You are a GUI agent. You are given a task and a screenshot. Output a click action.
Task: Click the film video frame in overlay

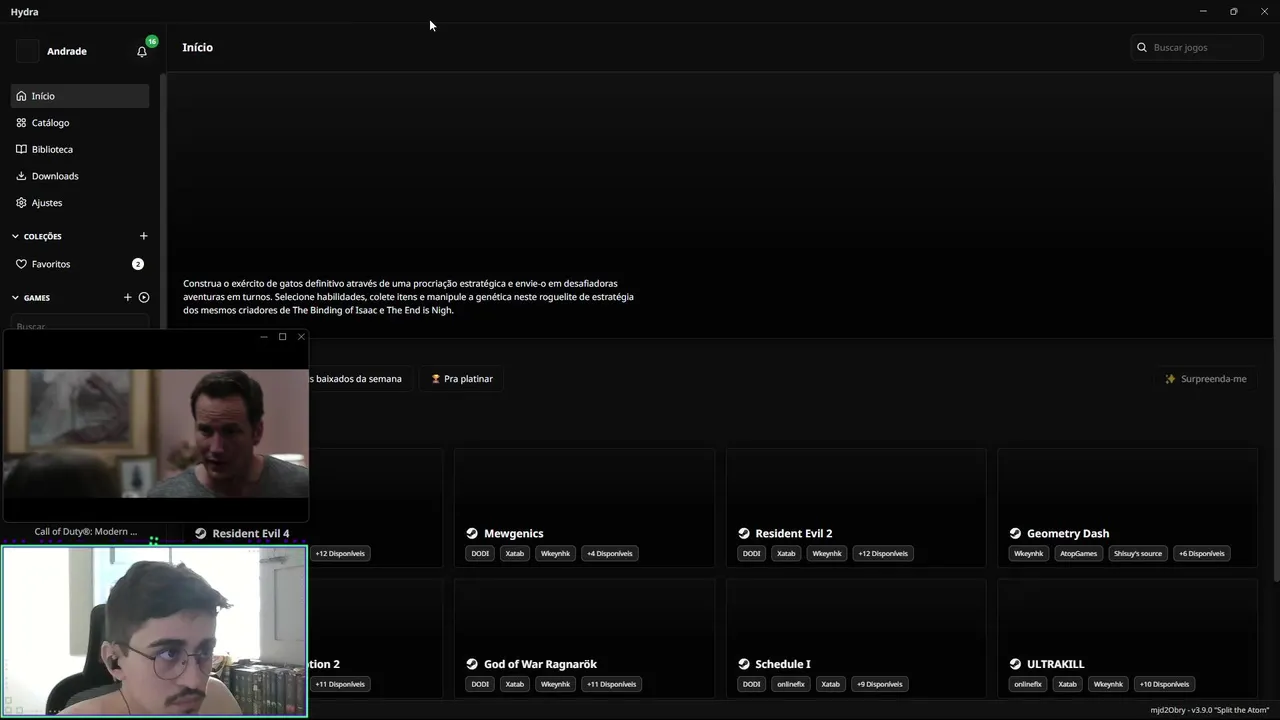click(156, 434)
